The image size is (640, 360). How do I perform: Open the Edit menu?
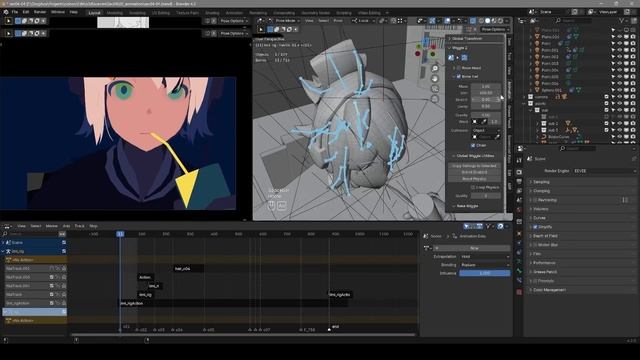click(26, 12)
